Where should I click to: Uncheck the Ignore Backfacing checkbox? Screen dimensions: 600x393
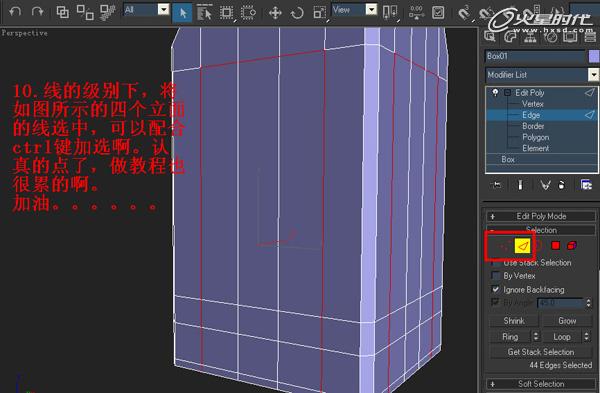[x=496, y=289]
